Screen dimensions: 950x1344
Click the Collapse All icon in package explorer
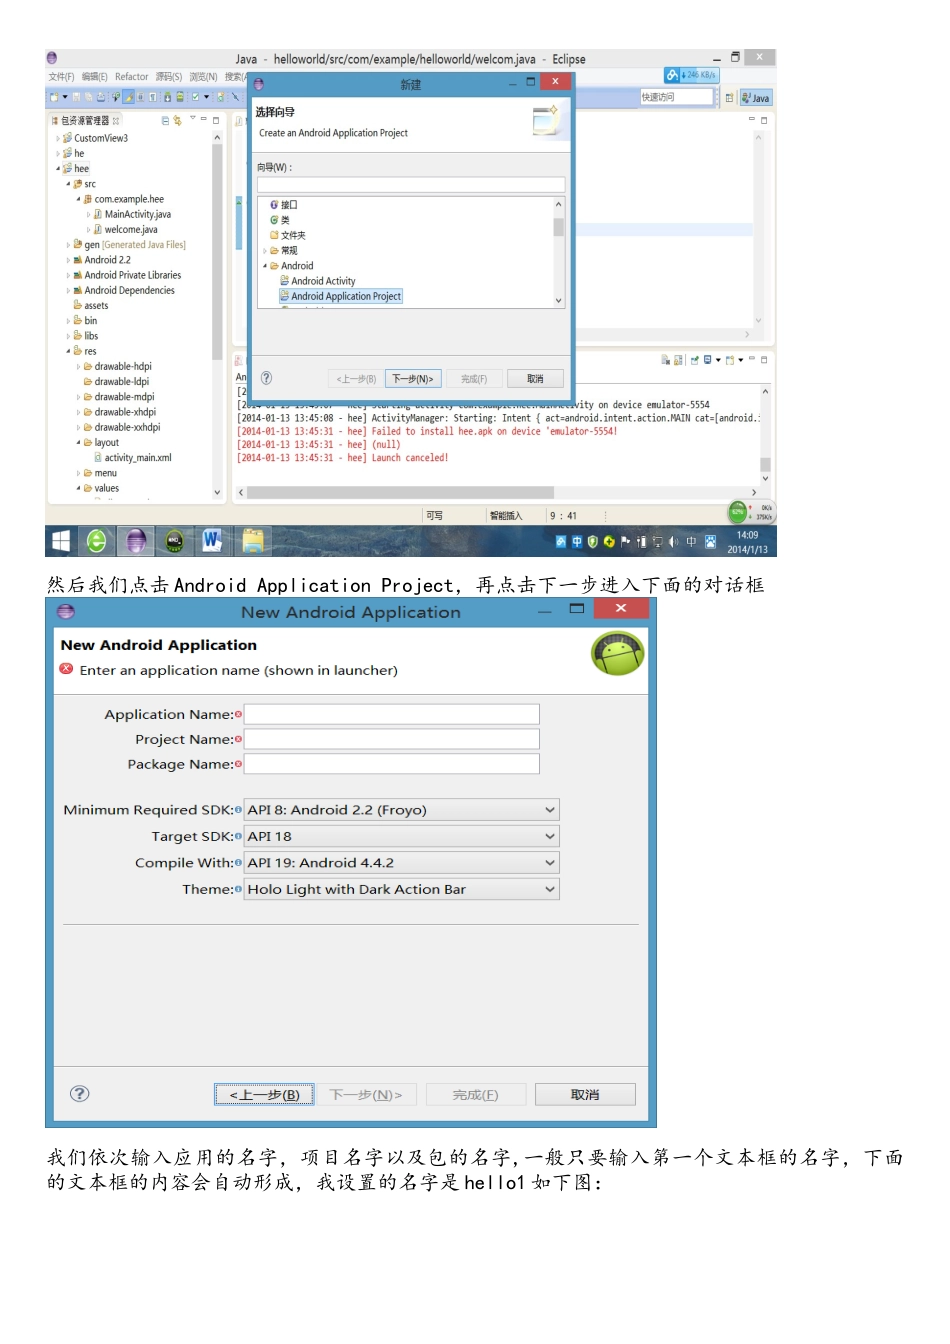[165, 120]
